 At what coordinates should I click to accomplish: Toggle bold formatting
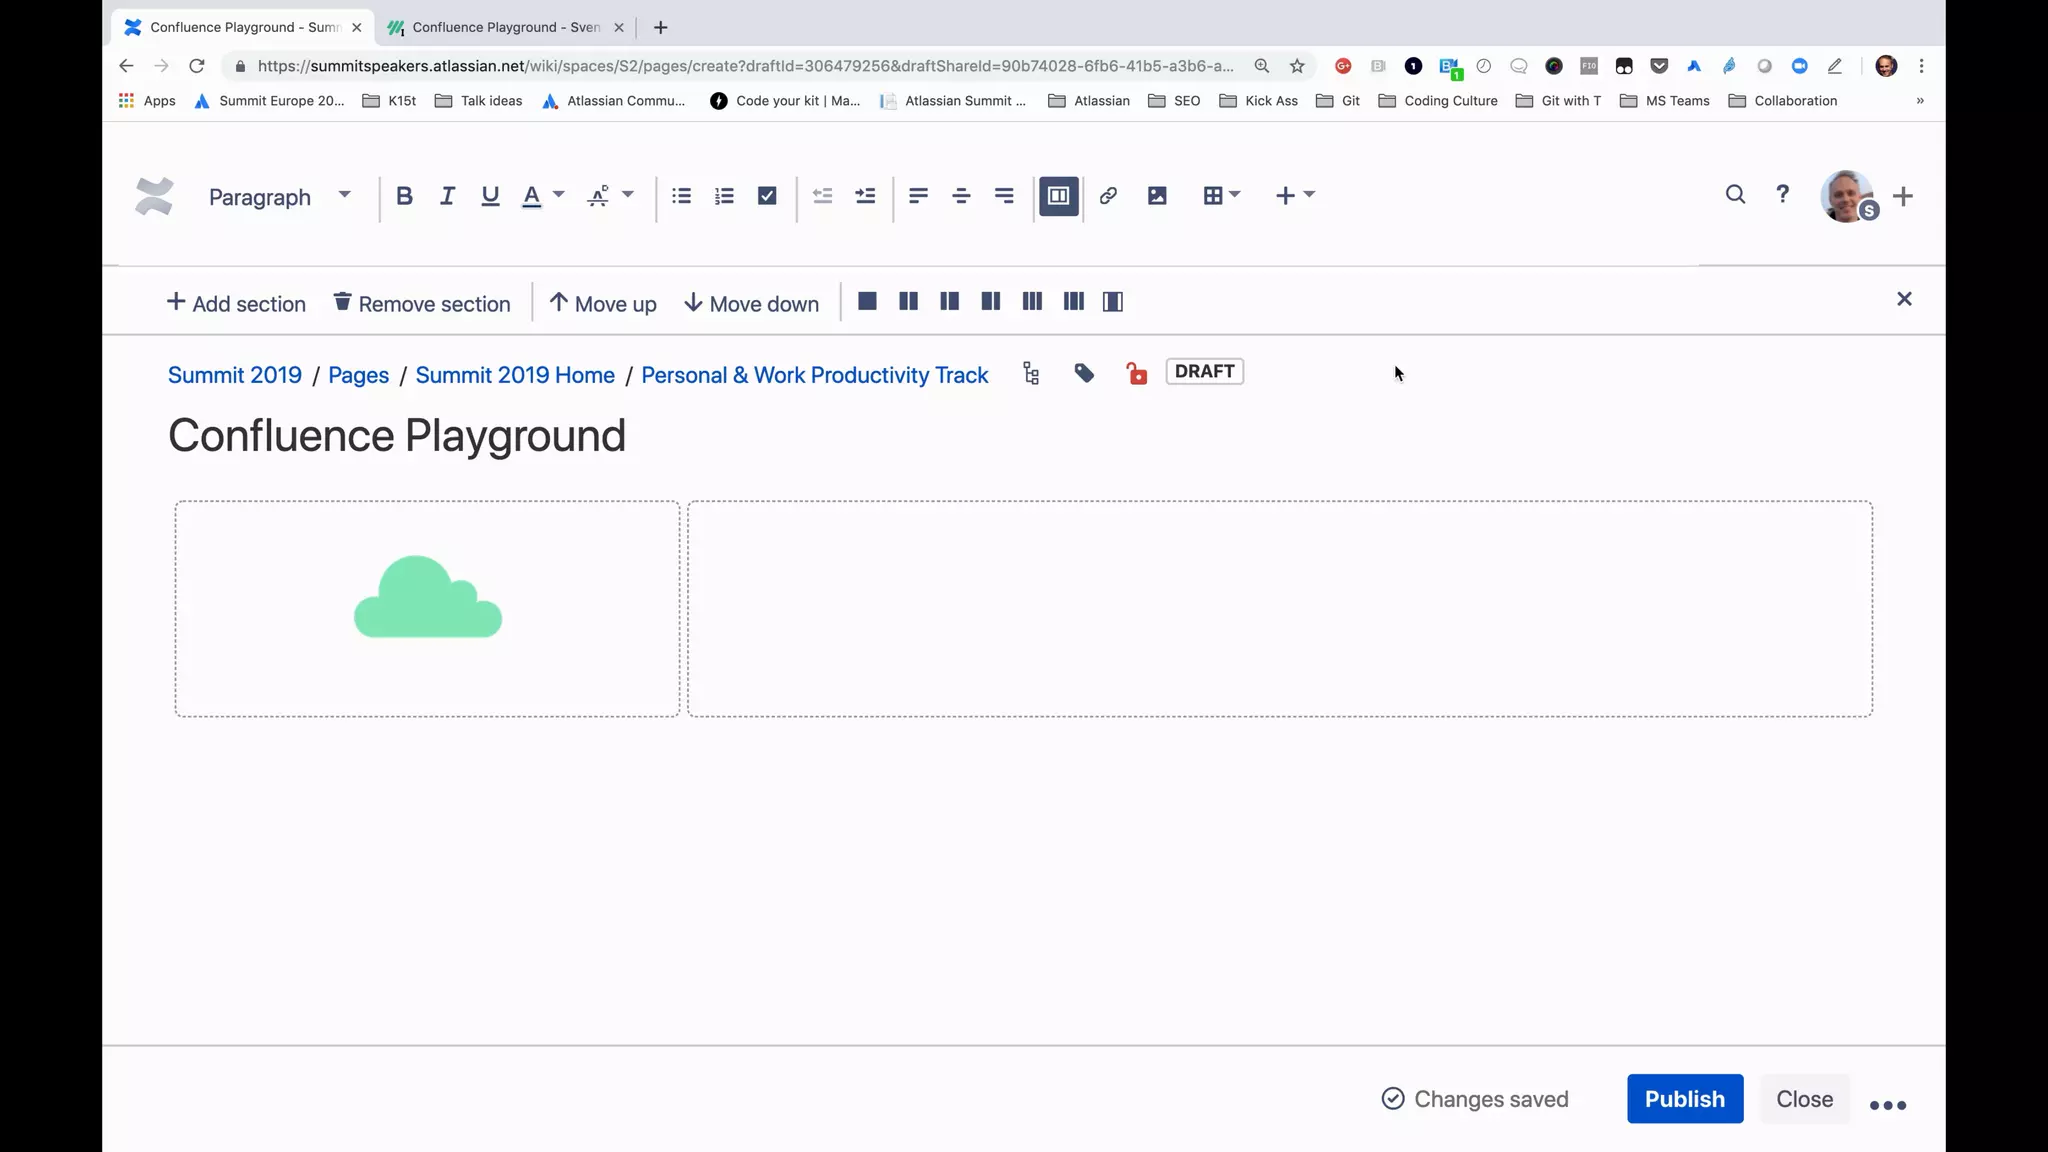tap(404, 196)
